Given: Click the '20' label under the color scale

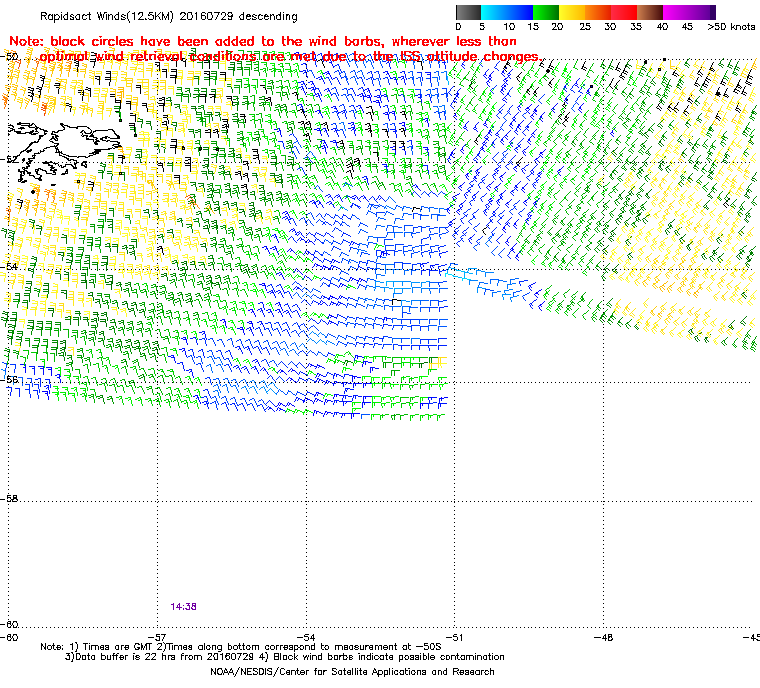Looking at the screenshot, I should coord(557,27).
